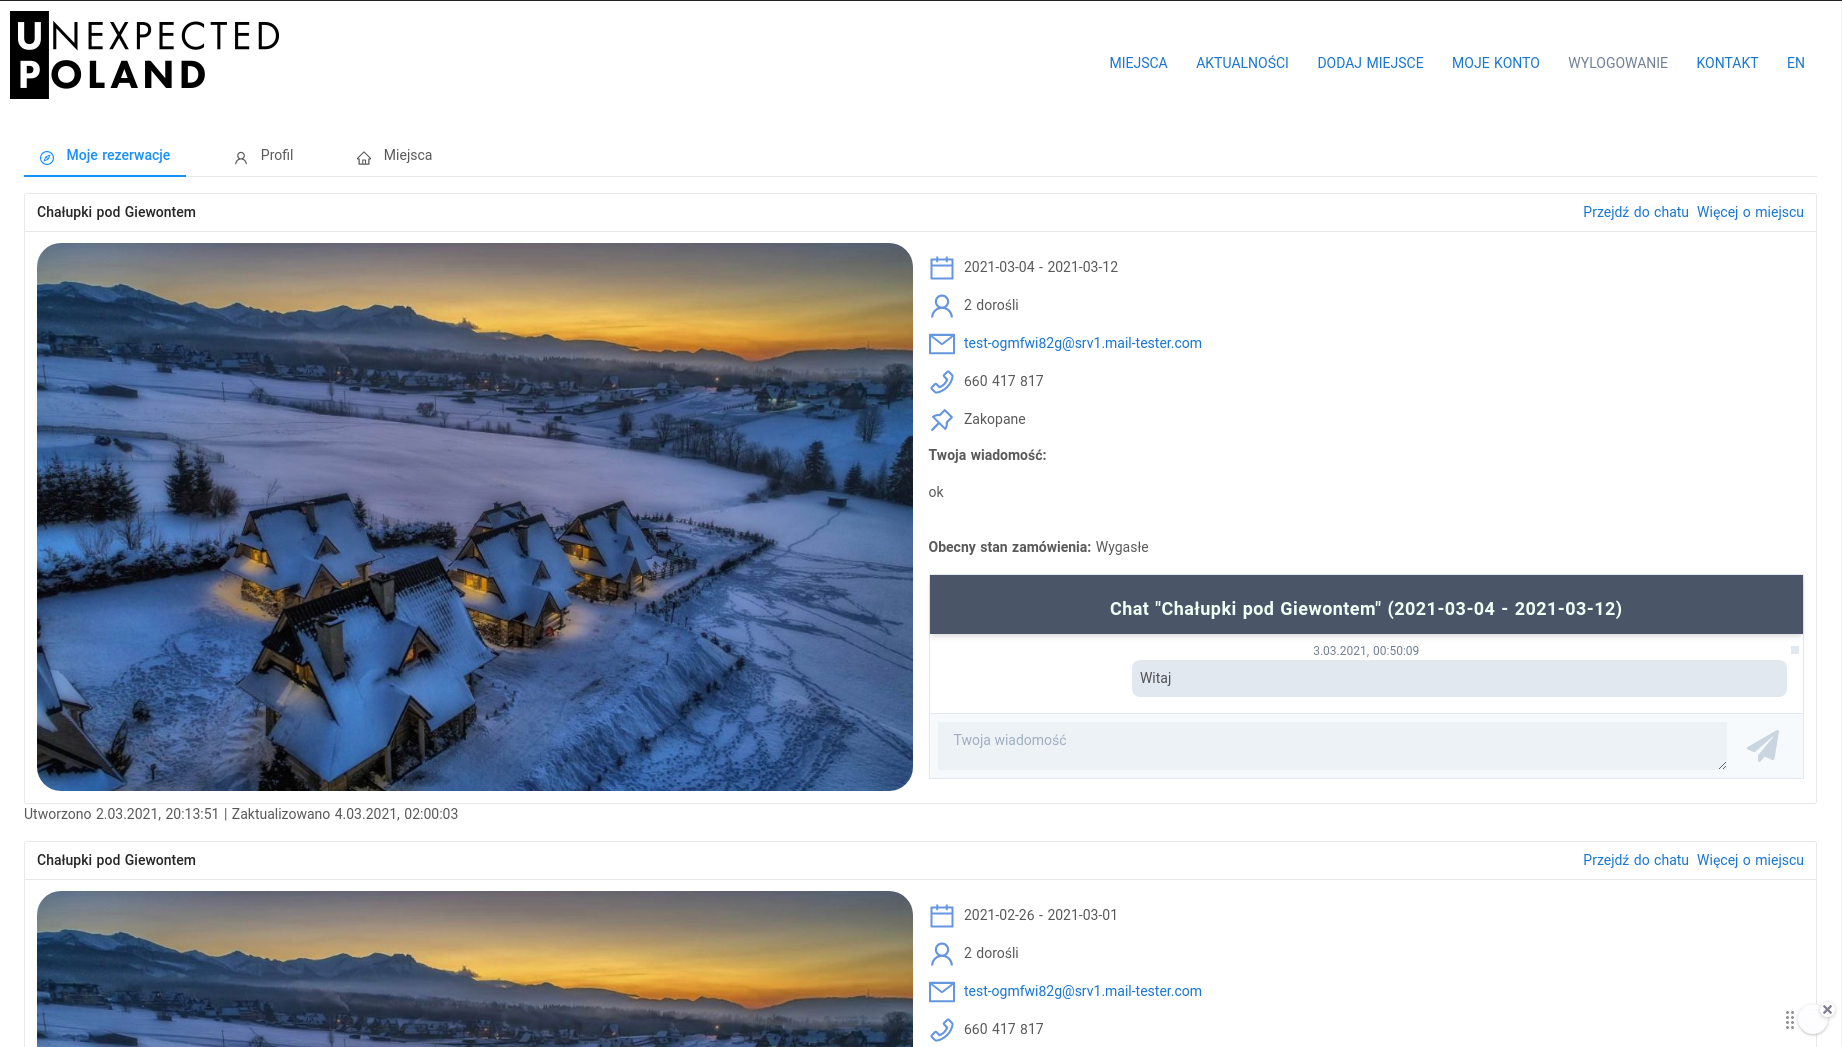Click the order status Wygasłe

pyautogui.click(x=1122, y=547)
